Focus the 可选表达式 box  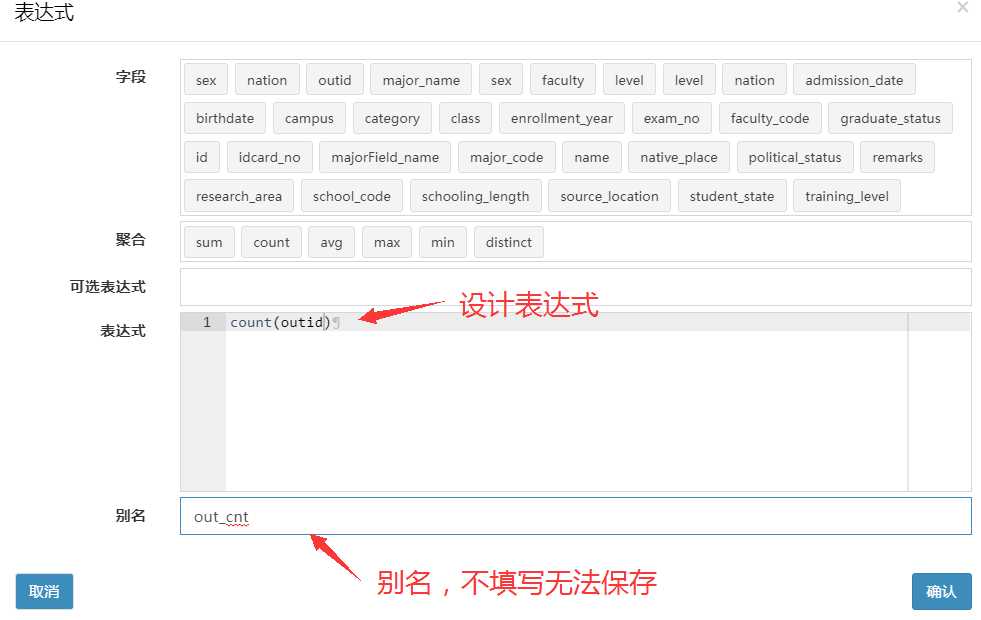pyautogui.click(x=576, y=287)
